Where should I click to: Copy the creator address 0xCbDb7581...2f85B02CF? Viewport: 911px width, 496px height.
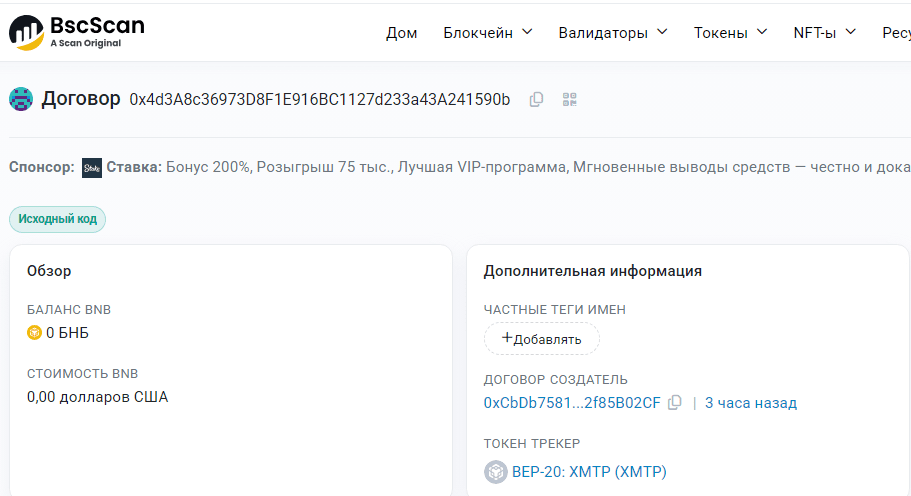tap(675, 403)
